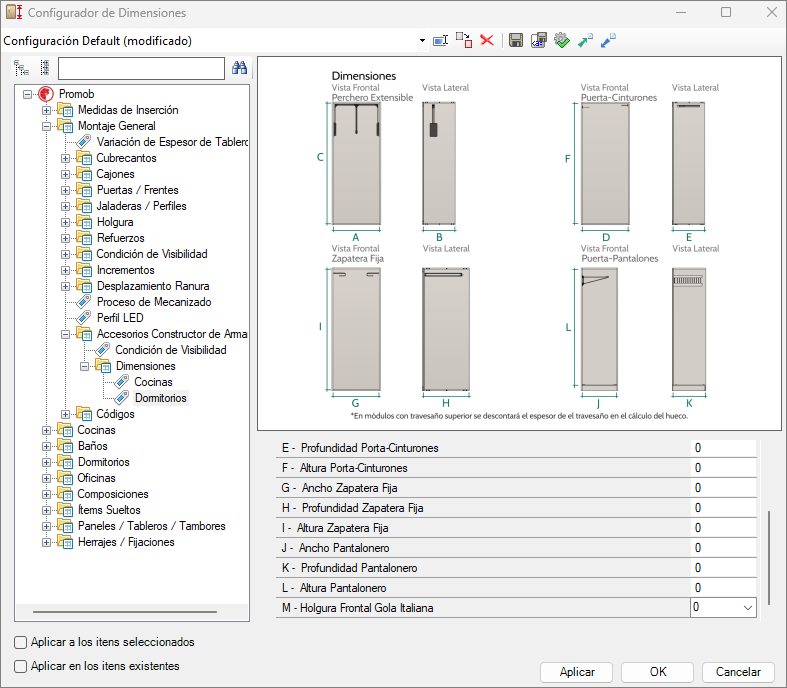Click the folder icon next to Baños
787x688 pixels.
[x=65, y=446]
